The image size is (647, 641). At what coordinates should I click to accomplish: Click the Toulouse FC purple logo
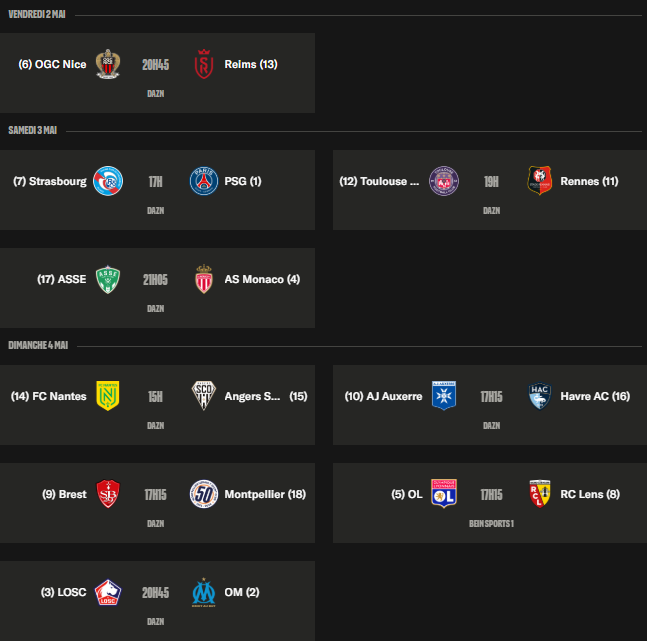pos(444,181)
